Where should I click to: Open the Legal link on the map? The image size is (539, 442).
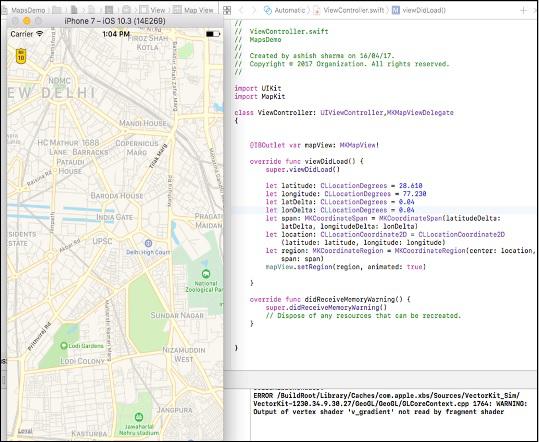coord(25,431)
